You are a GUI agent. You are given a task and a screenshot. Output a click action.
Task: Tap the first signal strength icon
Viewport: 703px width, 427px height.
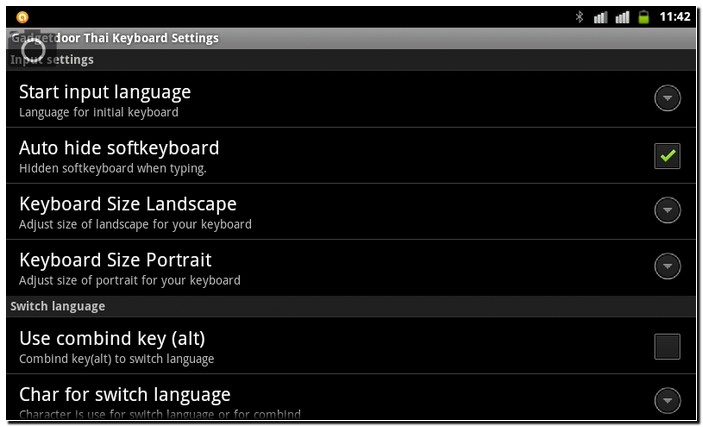[600, 17]
